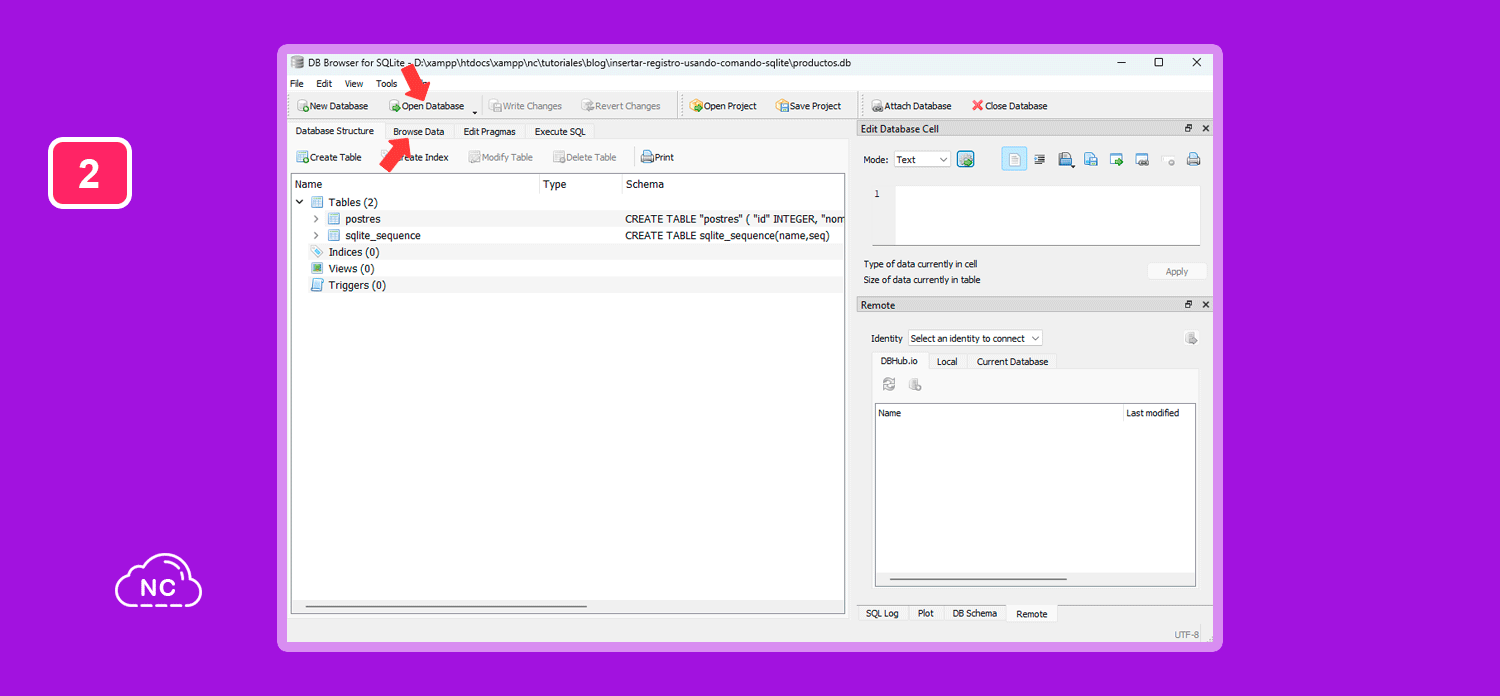The width and height of the screenshot is (1500, 696).
Task: Click the CREATE TABLE "postres" schema text
Action: (x=735, y=219)
